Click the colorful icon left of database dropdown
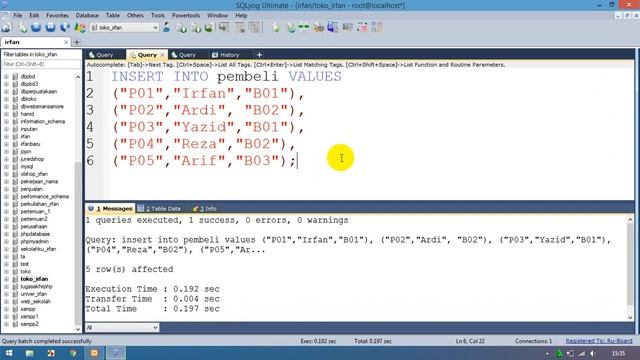The width and height of the screenshot is (640, 360). pos(80,28)
